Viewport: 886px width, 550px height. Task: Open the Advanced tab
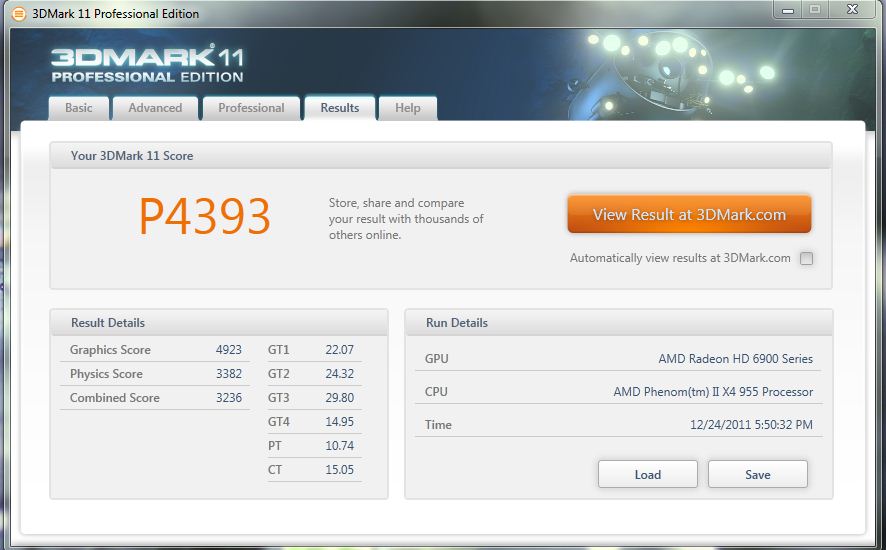click(x=155, y=108)
